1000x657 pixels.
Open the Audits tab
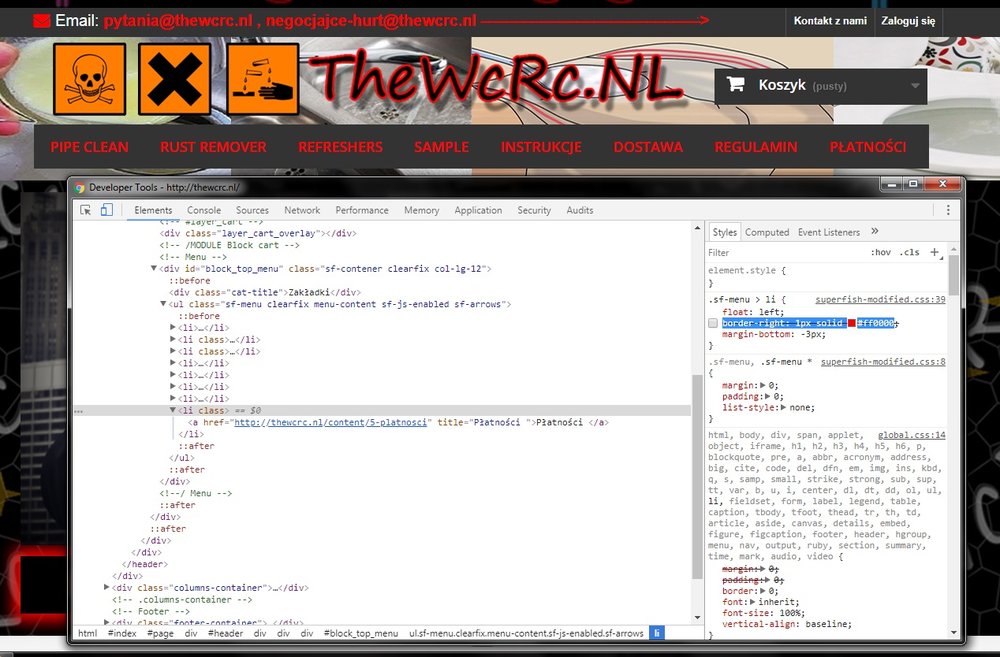click(580, 210)
